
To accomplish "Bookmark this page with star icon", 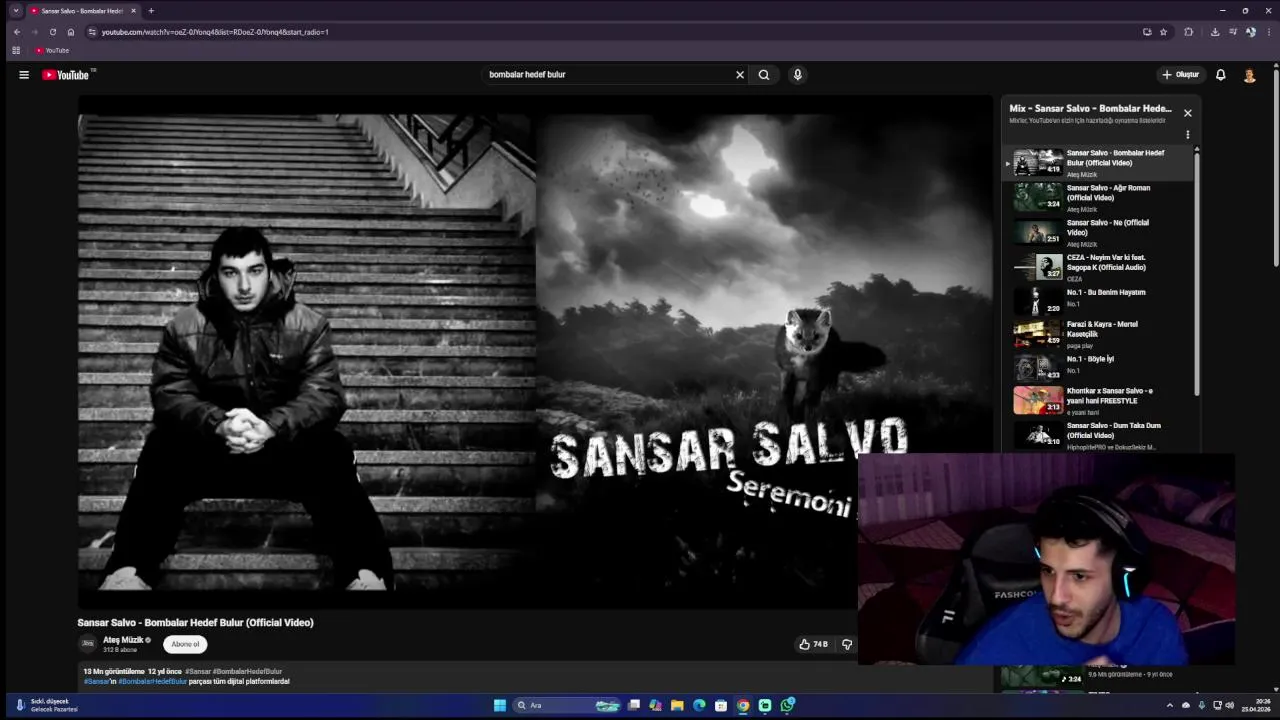I will 1163,32.
